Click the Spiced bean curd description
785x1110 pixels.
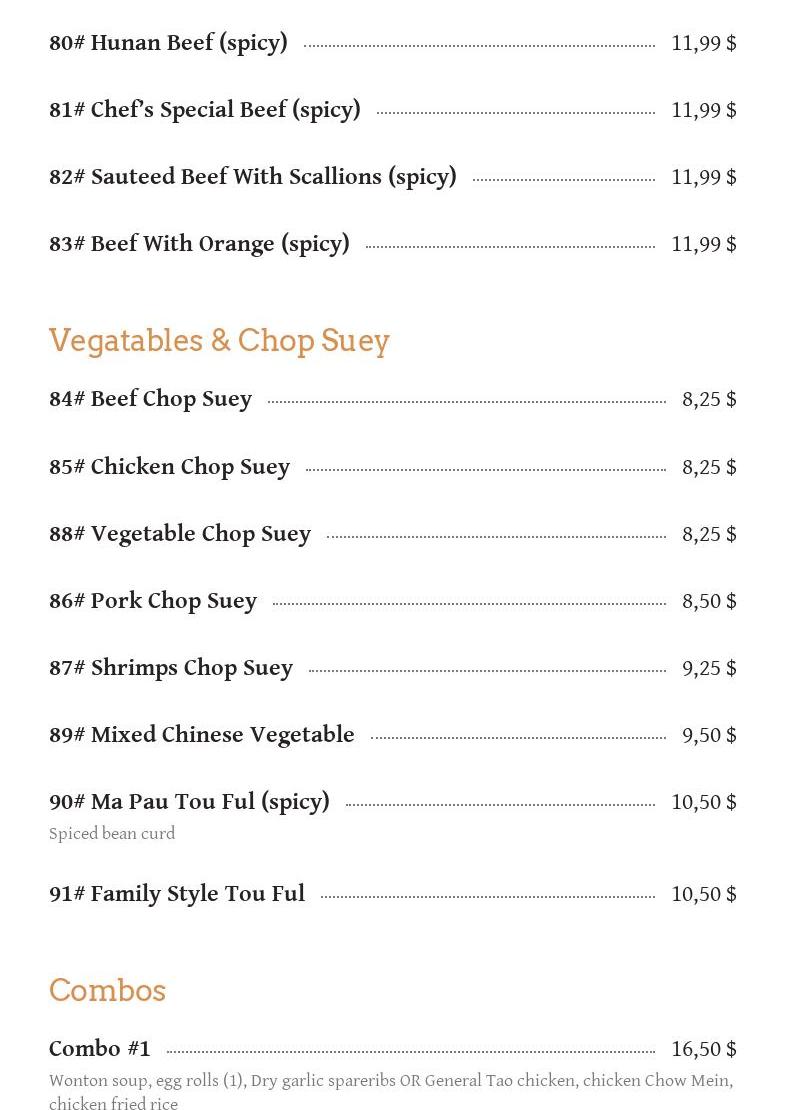tap(112, 834)
